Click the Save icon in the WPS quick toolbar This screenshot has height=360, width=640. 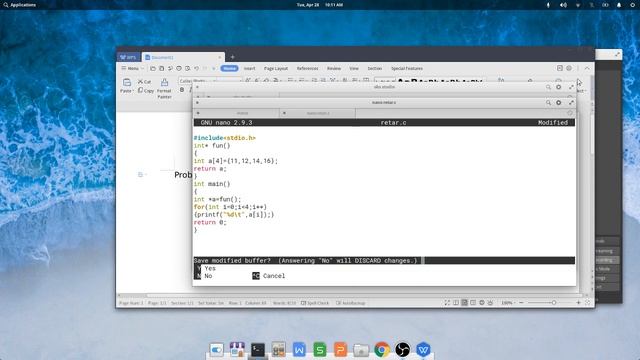[162, 69]
